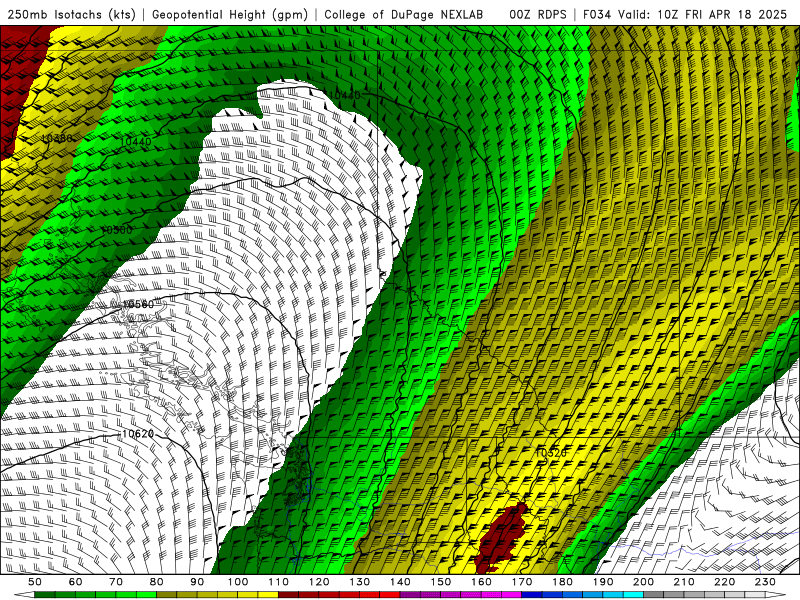The image size is (800, 600).
Task: Click the 130 value on the color scale
Action: click(359, 582)
